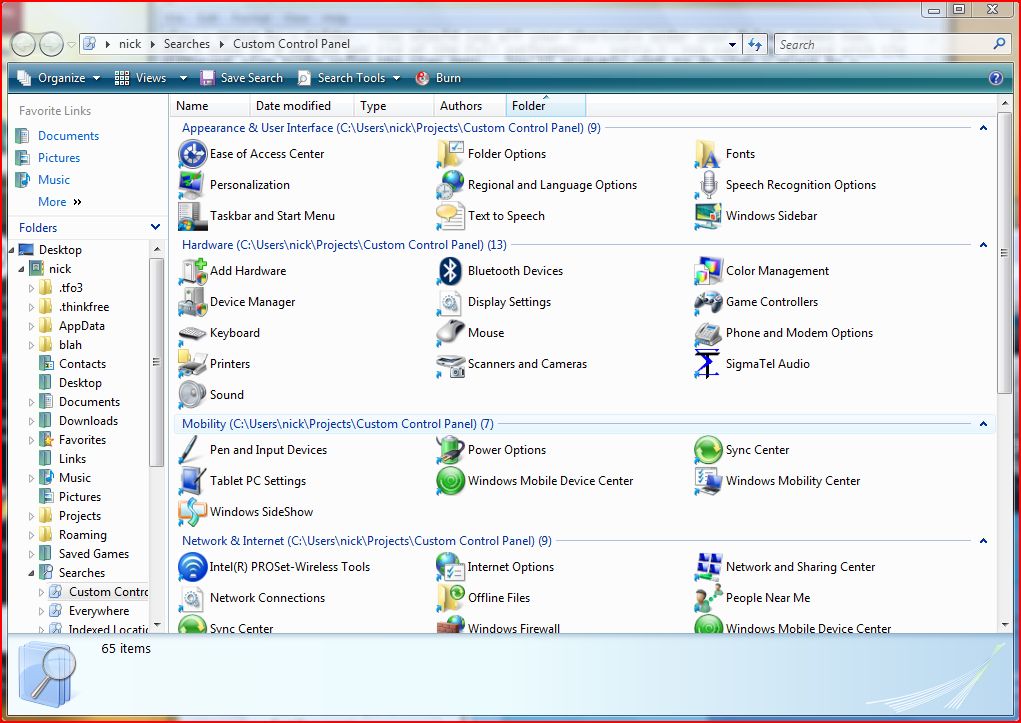Click the Burn toolbar button
This screenshot has width=1021, height=723.
pyautogui.click(x=438, y=78)
